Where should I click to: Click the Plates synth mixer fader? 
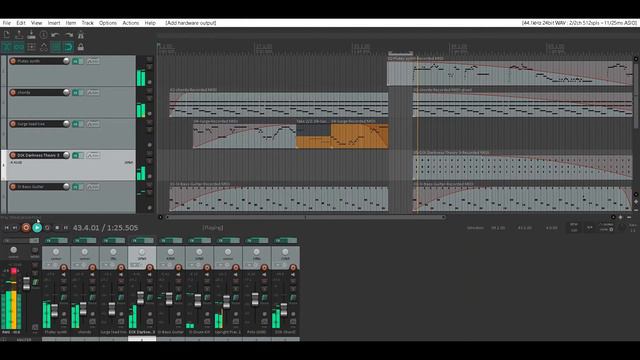pos(54,310)
